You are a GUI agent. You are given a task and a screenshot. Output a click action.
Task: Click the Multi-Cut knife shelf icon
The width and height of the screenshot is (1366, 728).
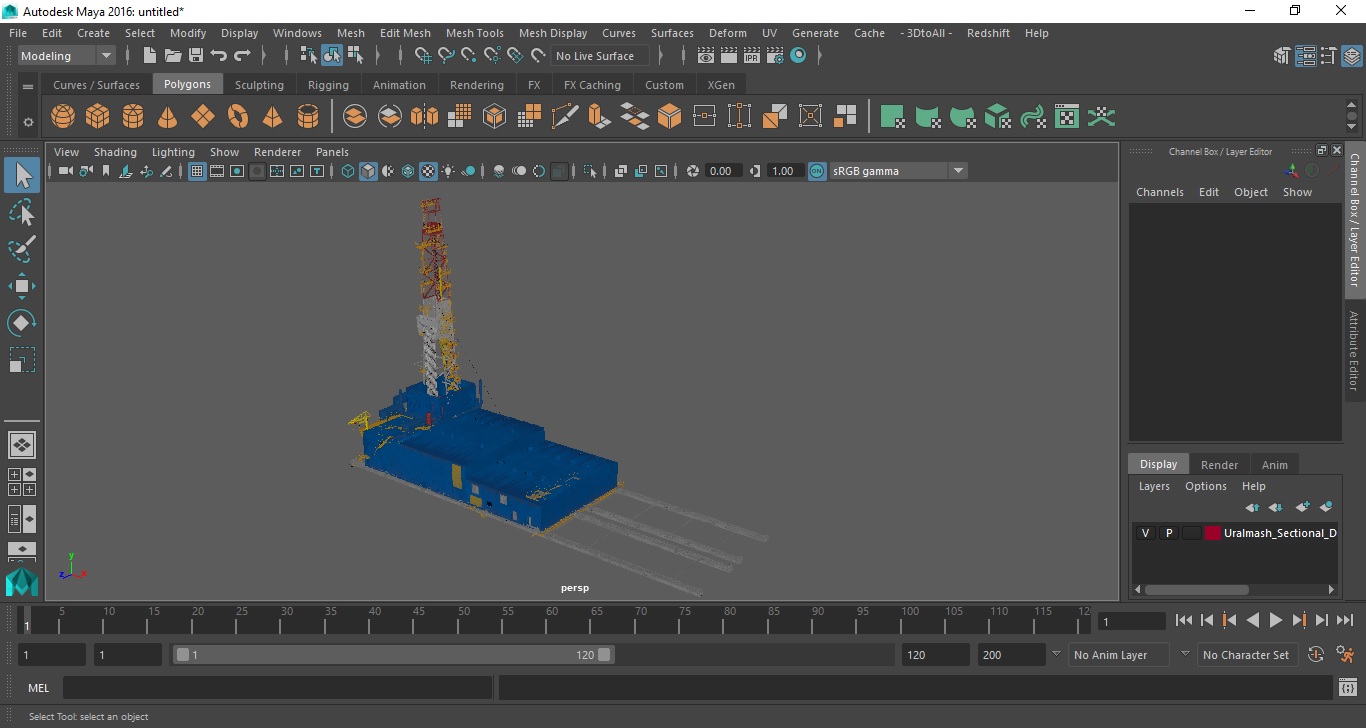click(x=565, y=117)
